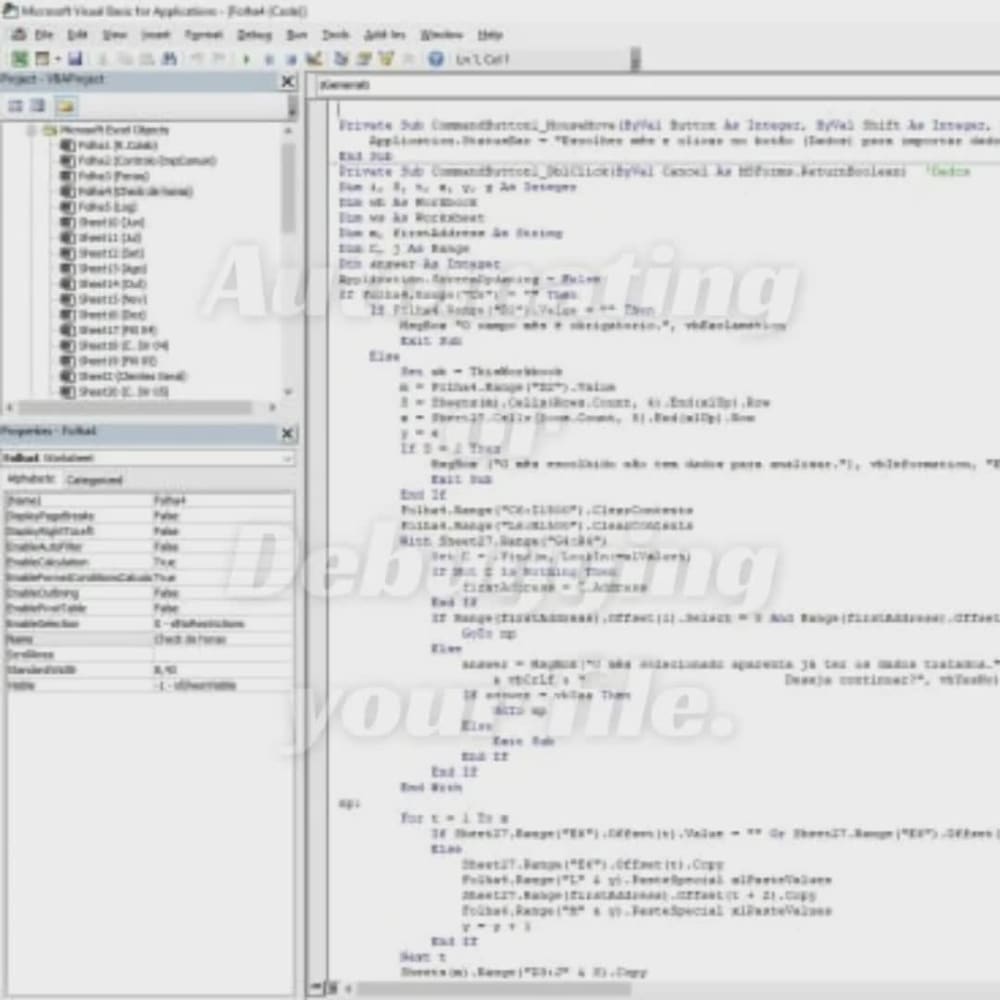Switch to Categorized properties tab
The height and width of the screenshot is (1000, 1000).
coord(94,480)
